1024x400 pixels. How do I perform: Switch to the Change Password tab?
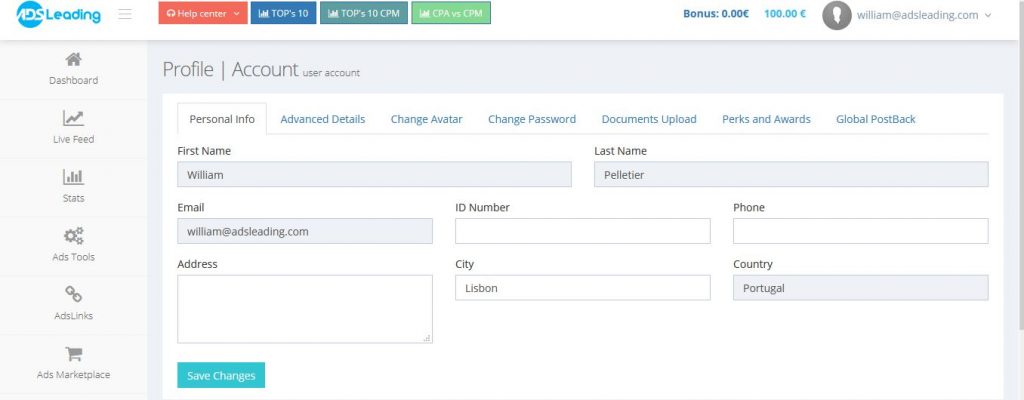(x=532, y=119)
